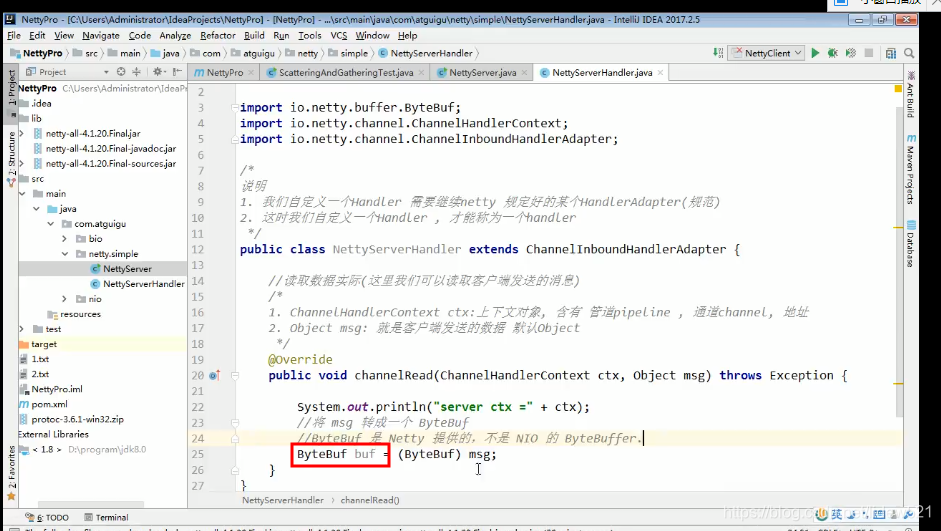Screen dimensions: 941x531
Task: Expand netty-all-4.1.20.Final.jar library
Action: click(22, 133)
